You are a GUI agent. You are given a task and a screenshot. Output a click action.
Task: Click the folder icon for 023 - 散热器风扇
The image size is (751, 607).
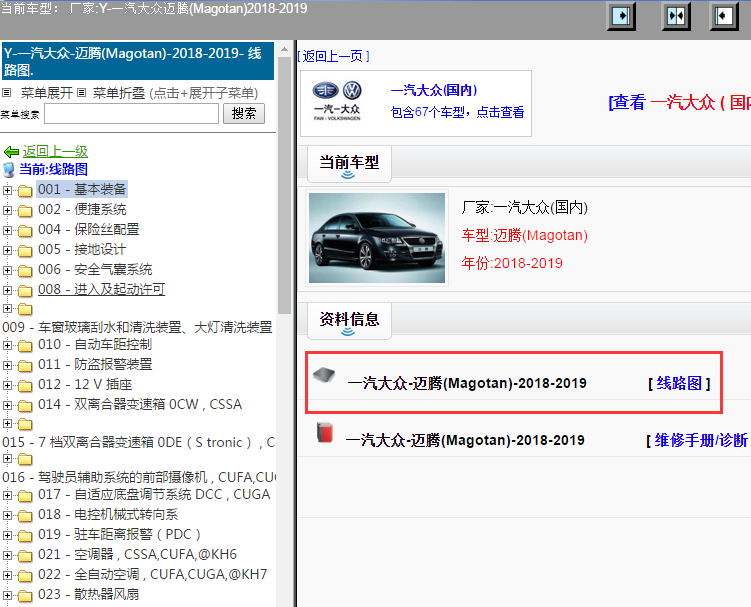[25, 596]
